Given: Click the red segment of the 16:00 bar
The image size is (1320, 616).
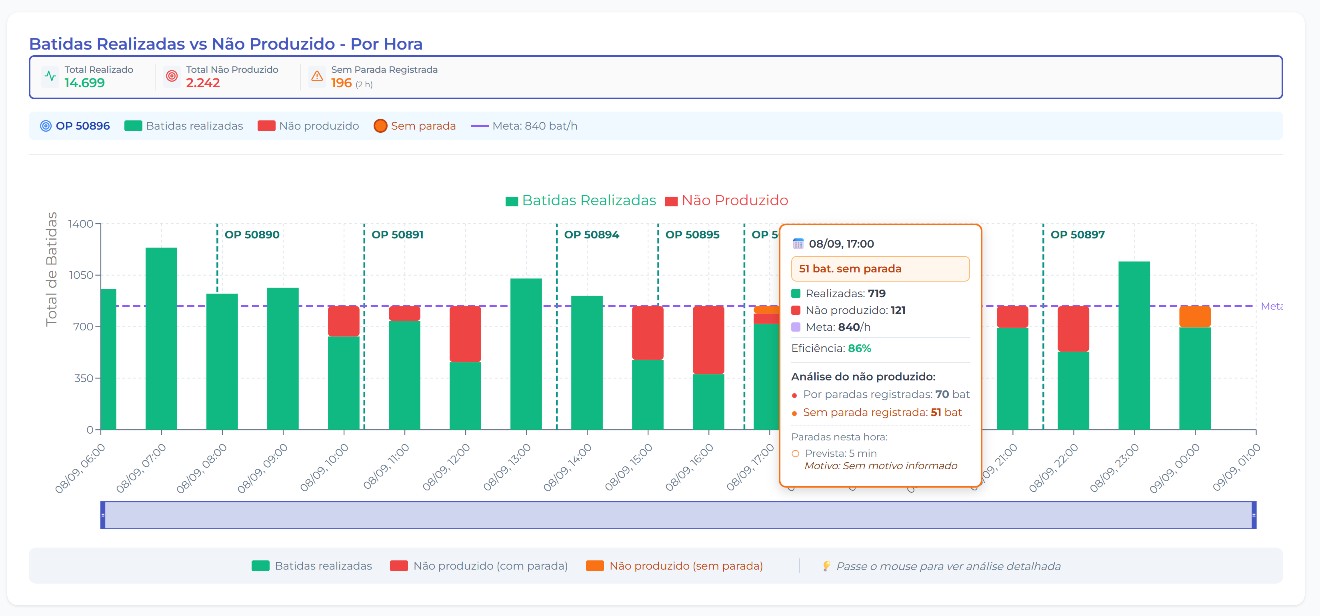Looking at the screenshot, I should click(x=708, y=340).
